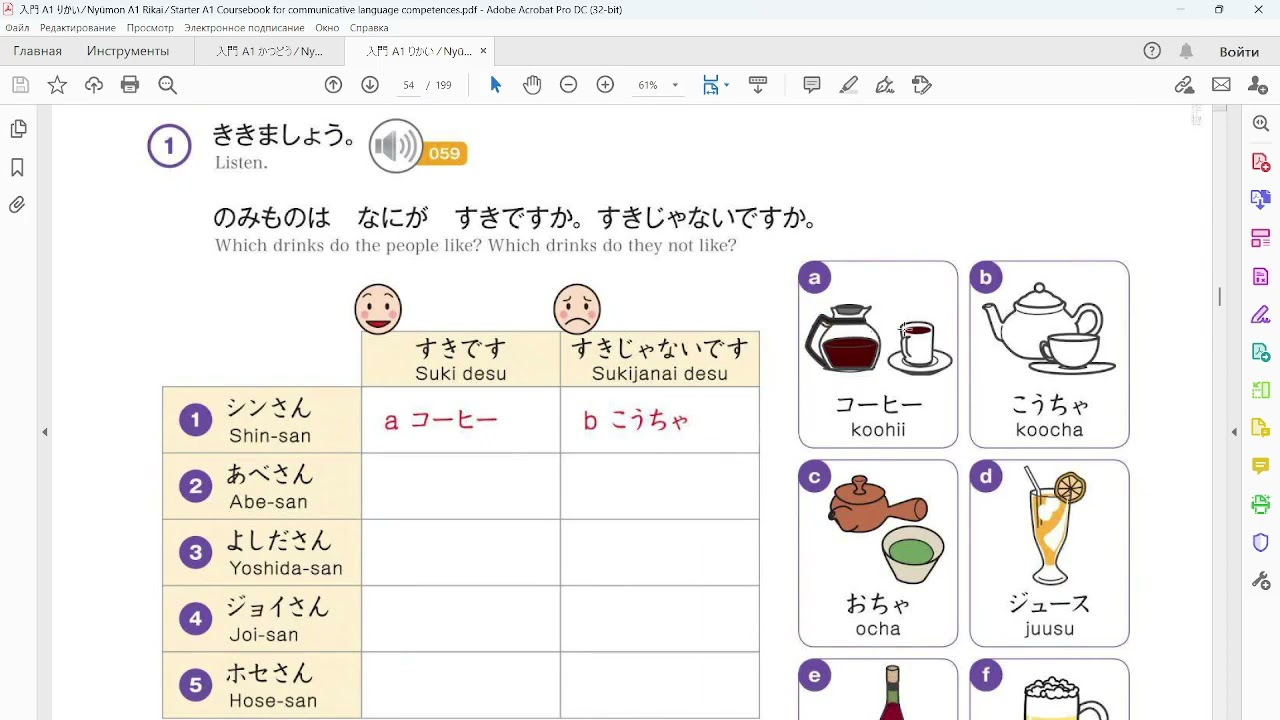Open the notifications bell
The height and width of the screenshot is (720, 1280).
[1186, 51]
